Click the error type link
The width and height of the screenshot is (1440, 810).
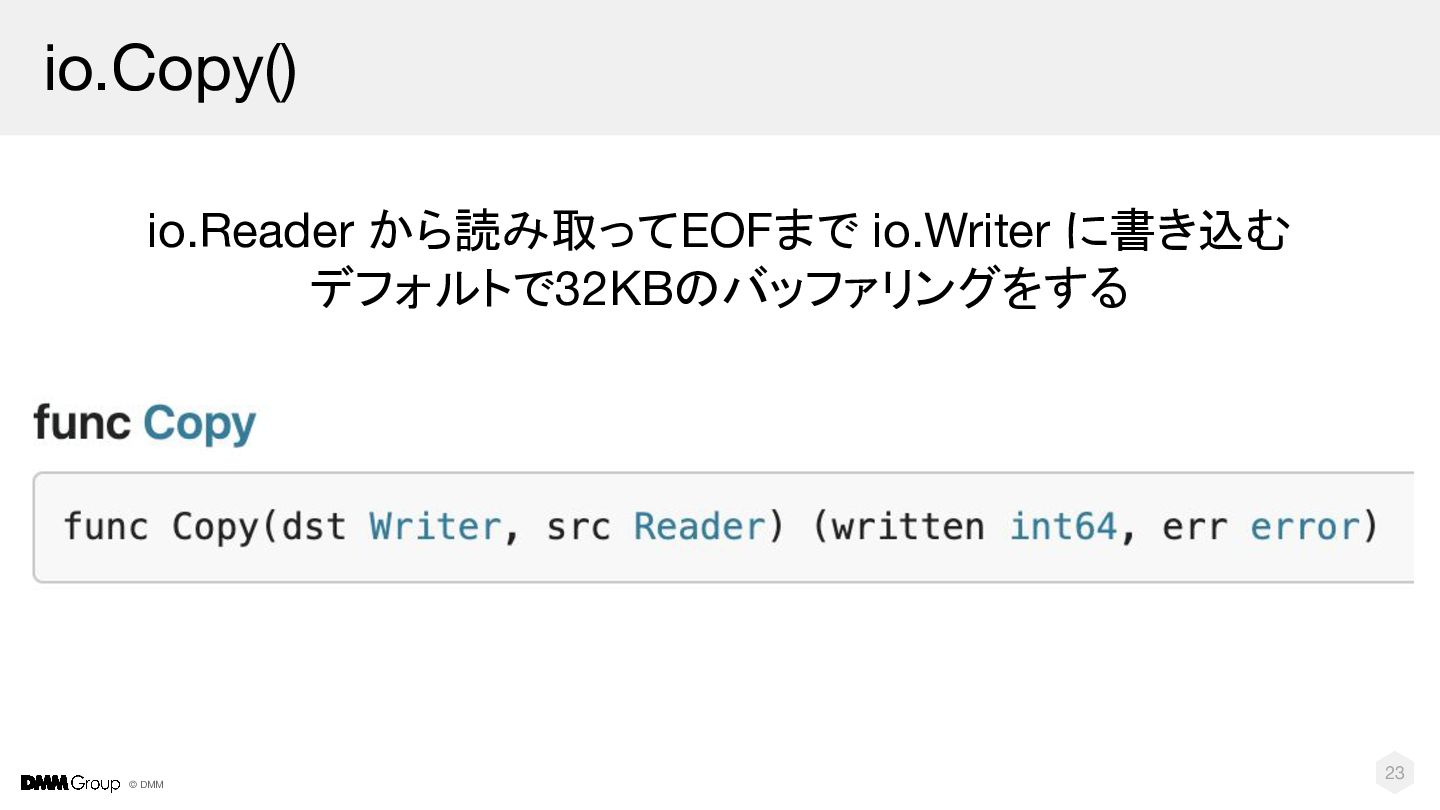pos(1305,526)
